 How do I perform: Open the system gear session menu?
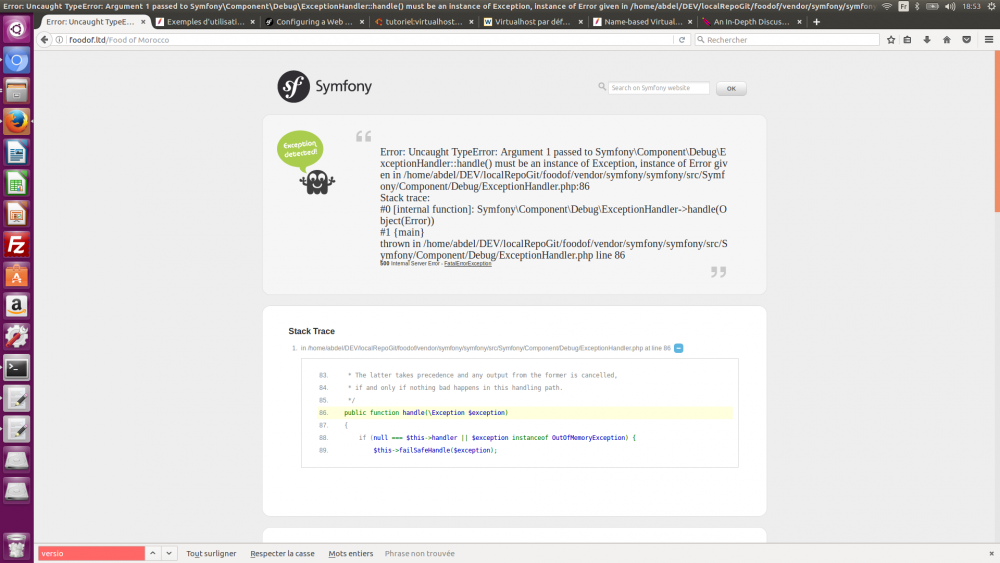992,6
